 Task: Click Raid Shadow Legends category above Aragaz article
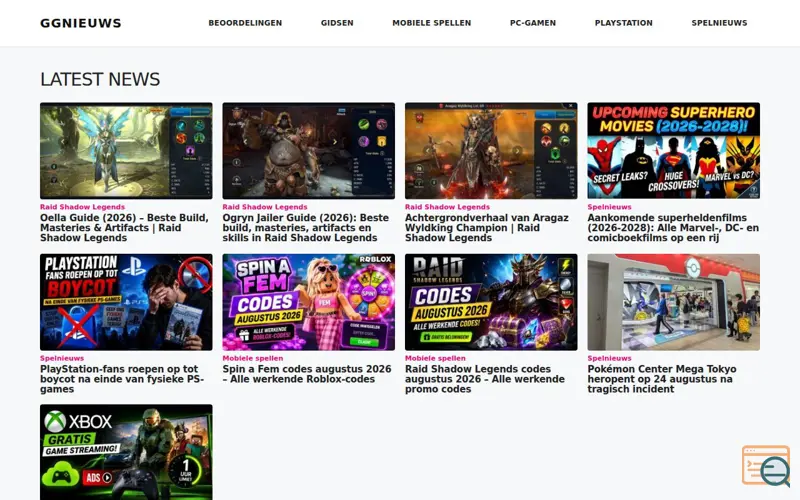click(447, 207)
